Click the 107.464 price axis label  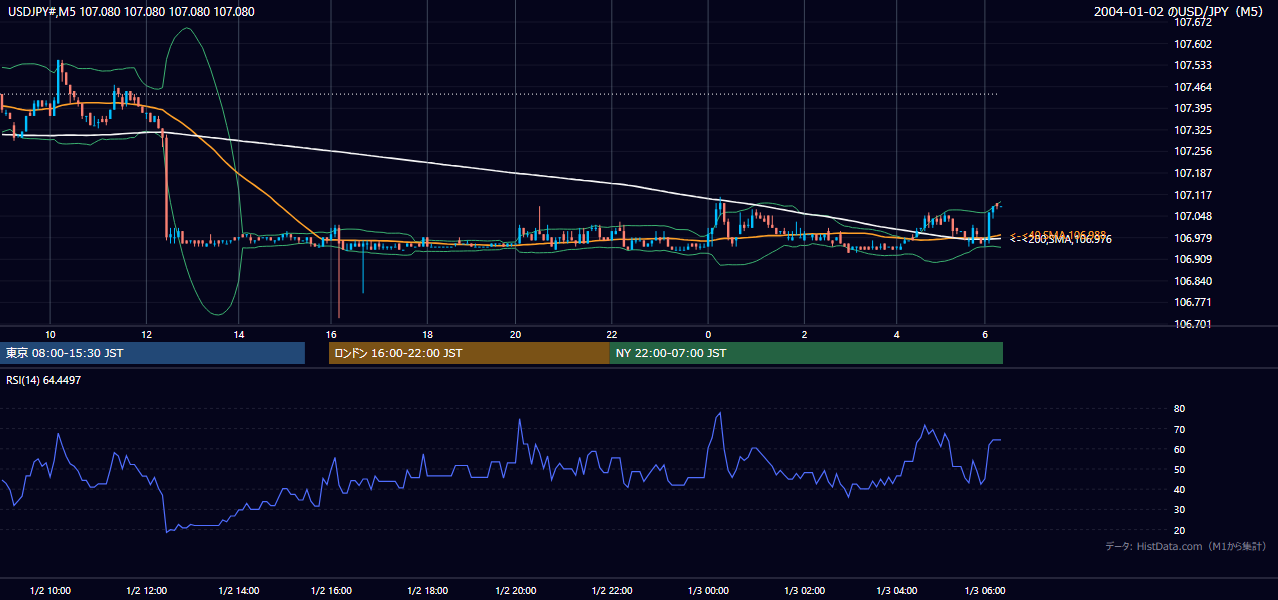tap(1193, 87)
